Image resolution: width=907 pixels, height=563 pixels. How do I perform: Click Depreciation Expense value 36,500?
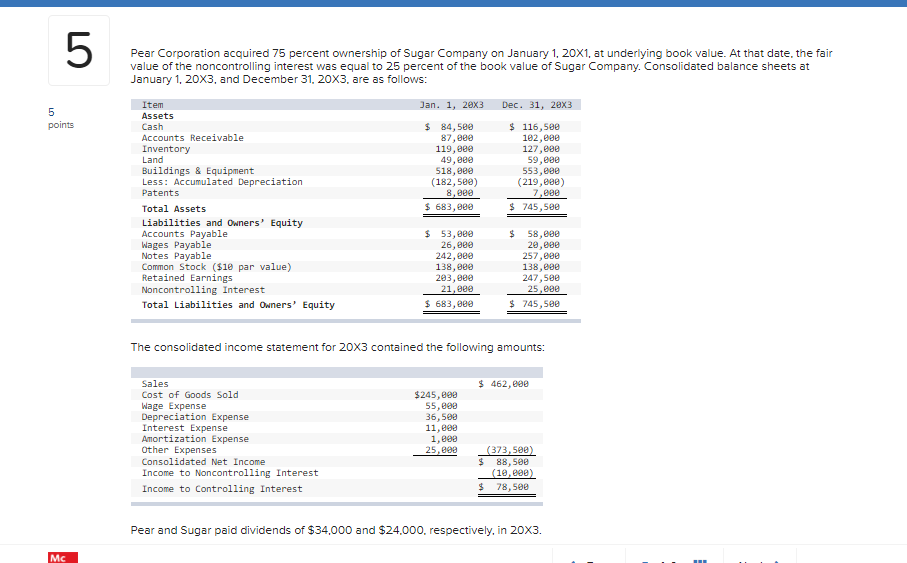441,417
